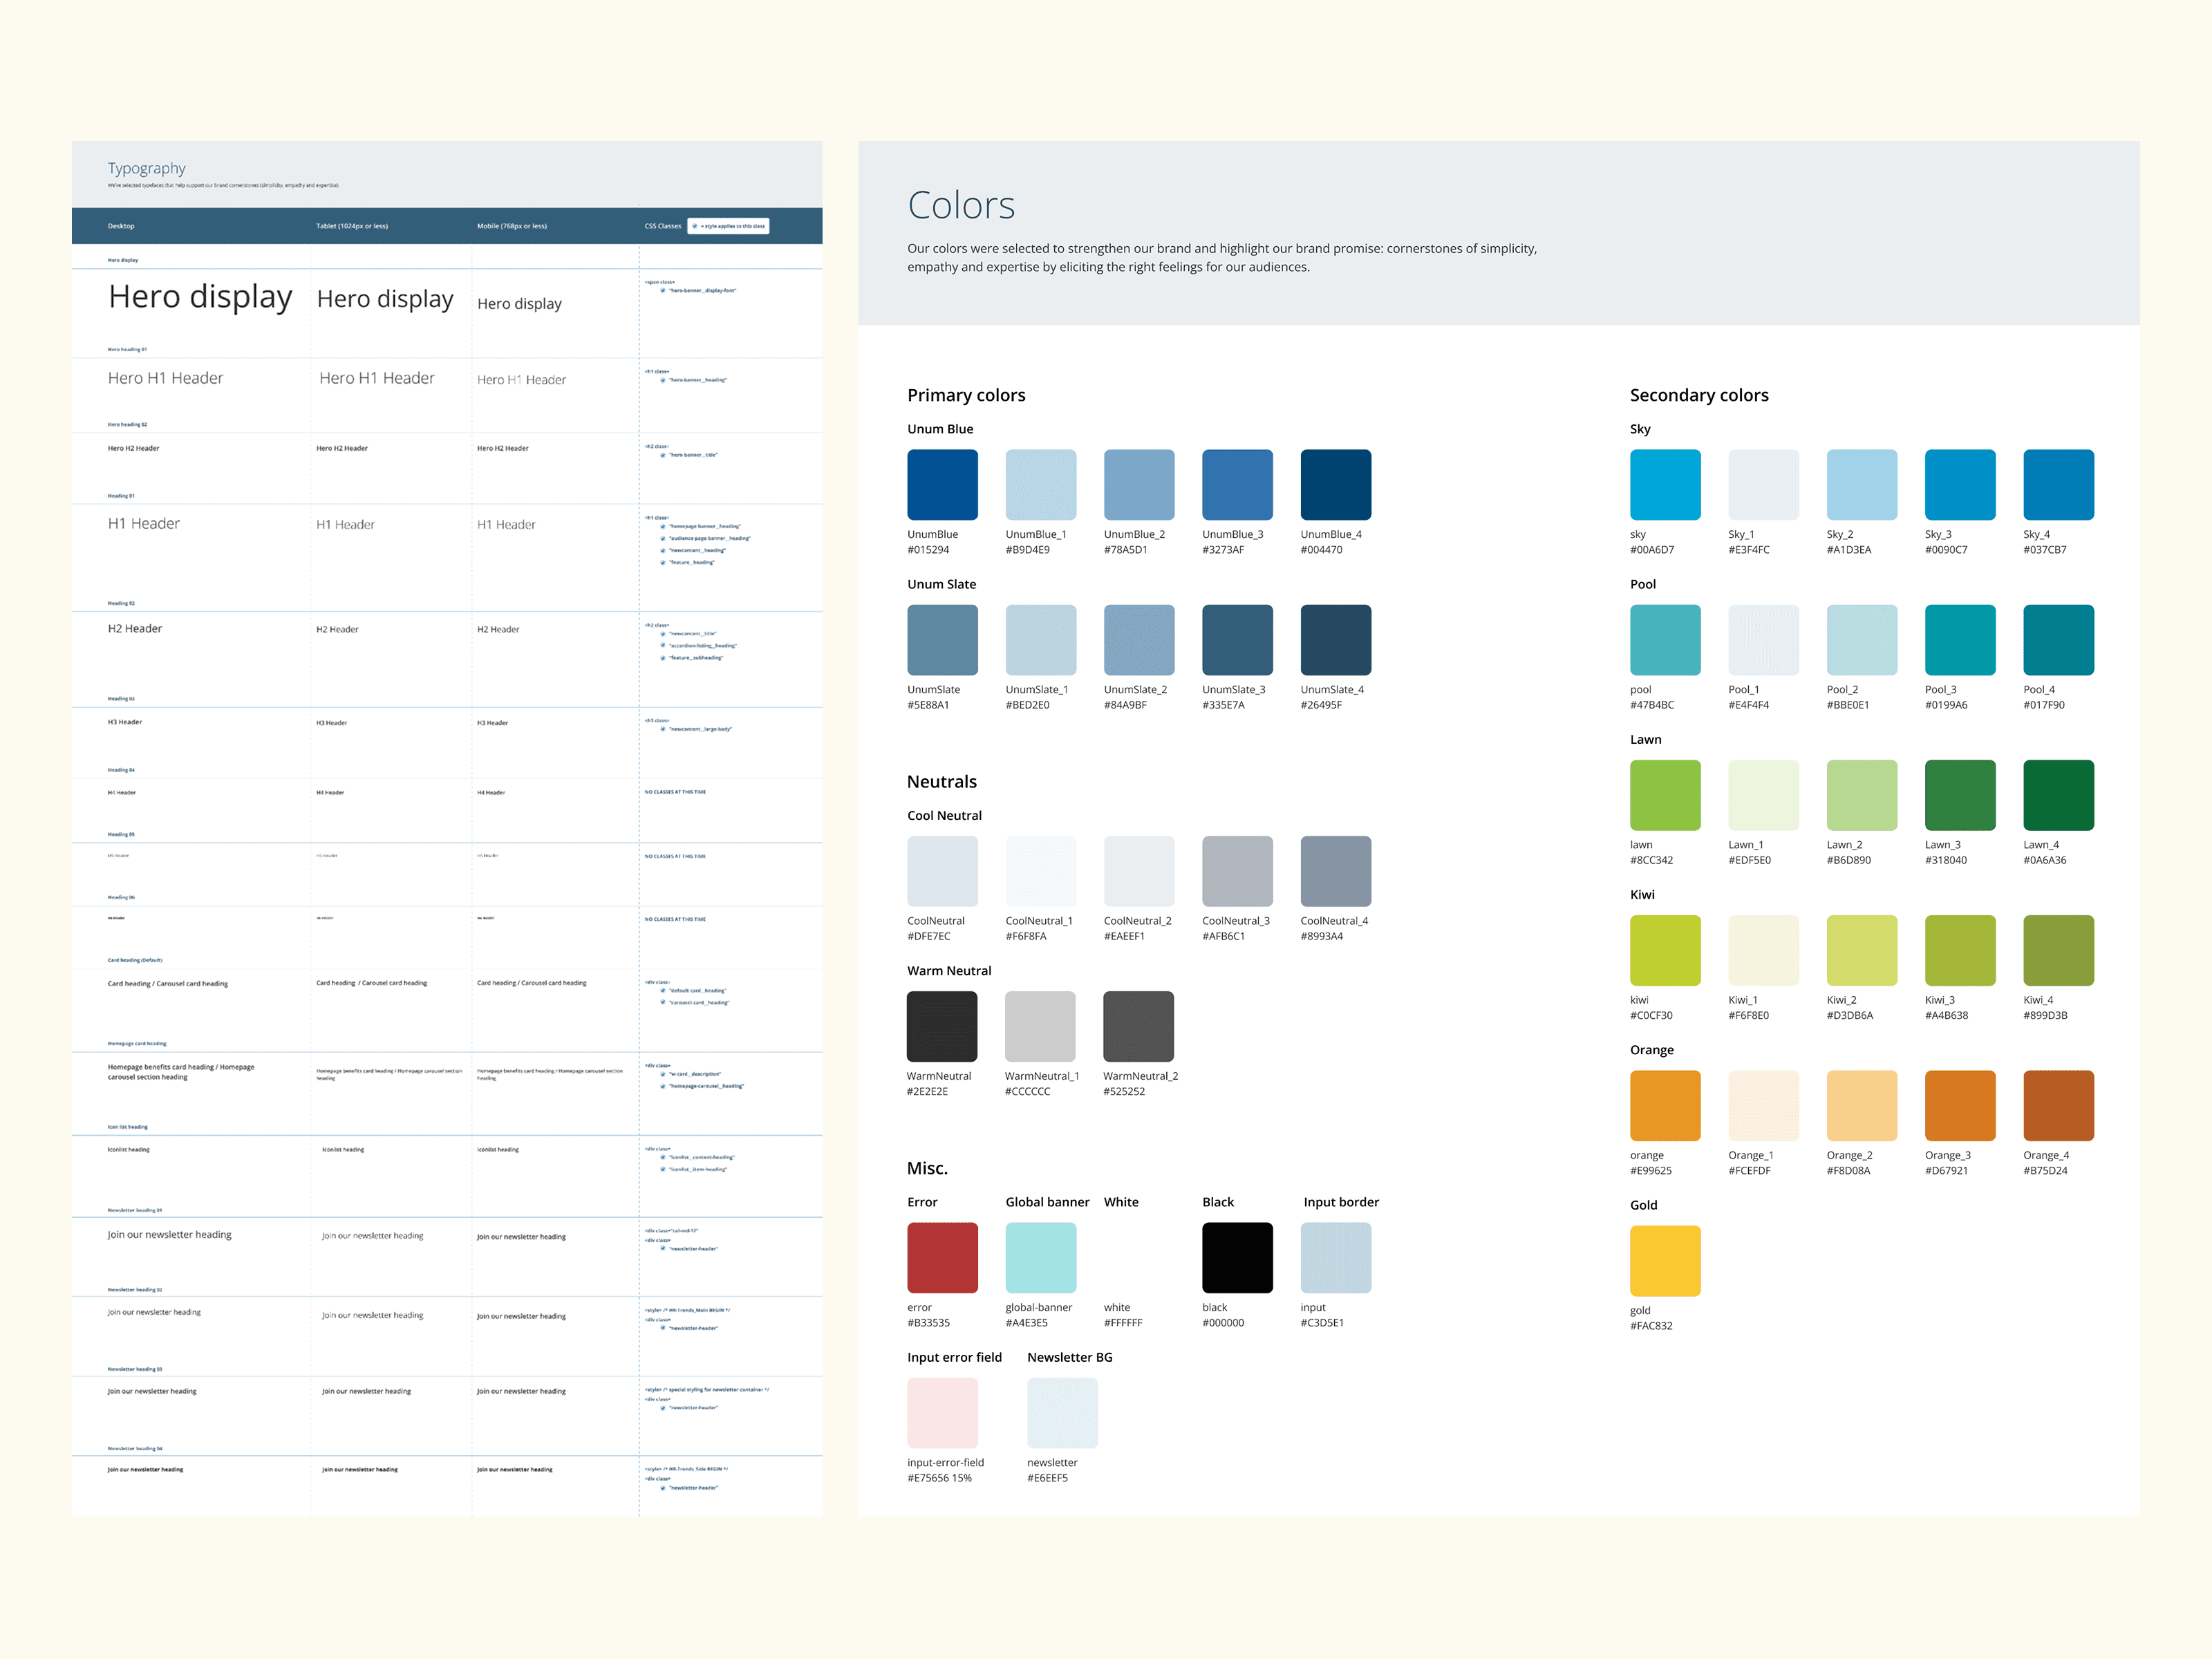Click the input border #C3D5E1 swatch
The height and width of the screenshot is (1659, 2212).
click(1336, 1258)
